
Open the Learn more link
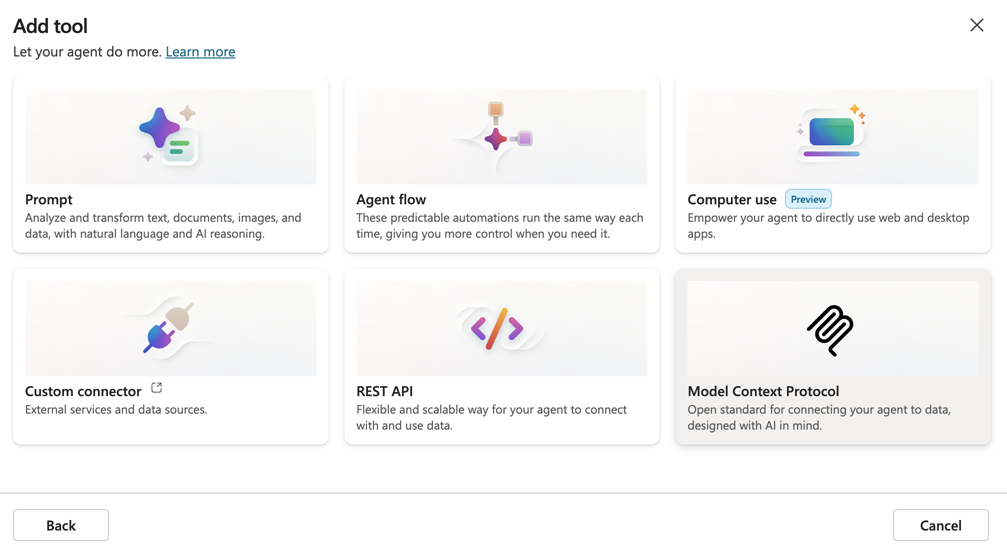(200, 52)
